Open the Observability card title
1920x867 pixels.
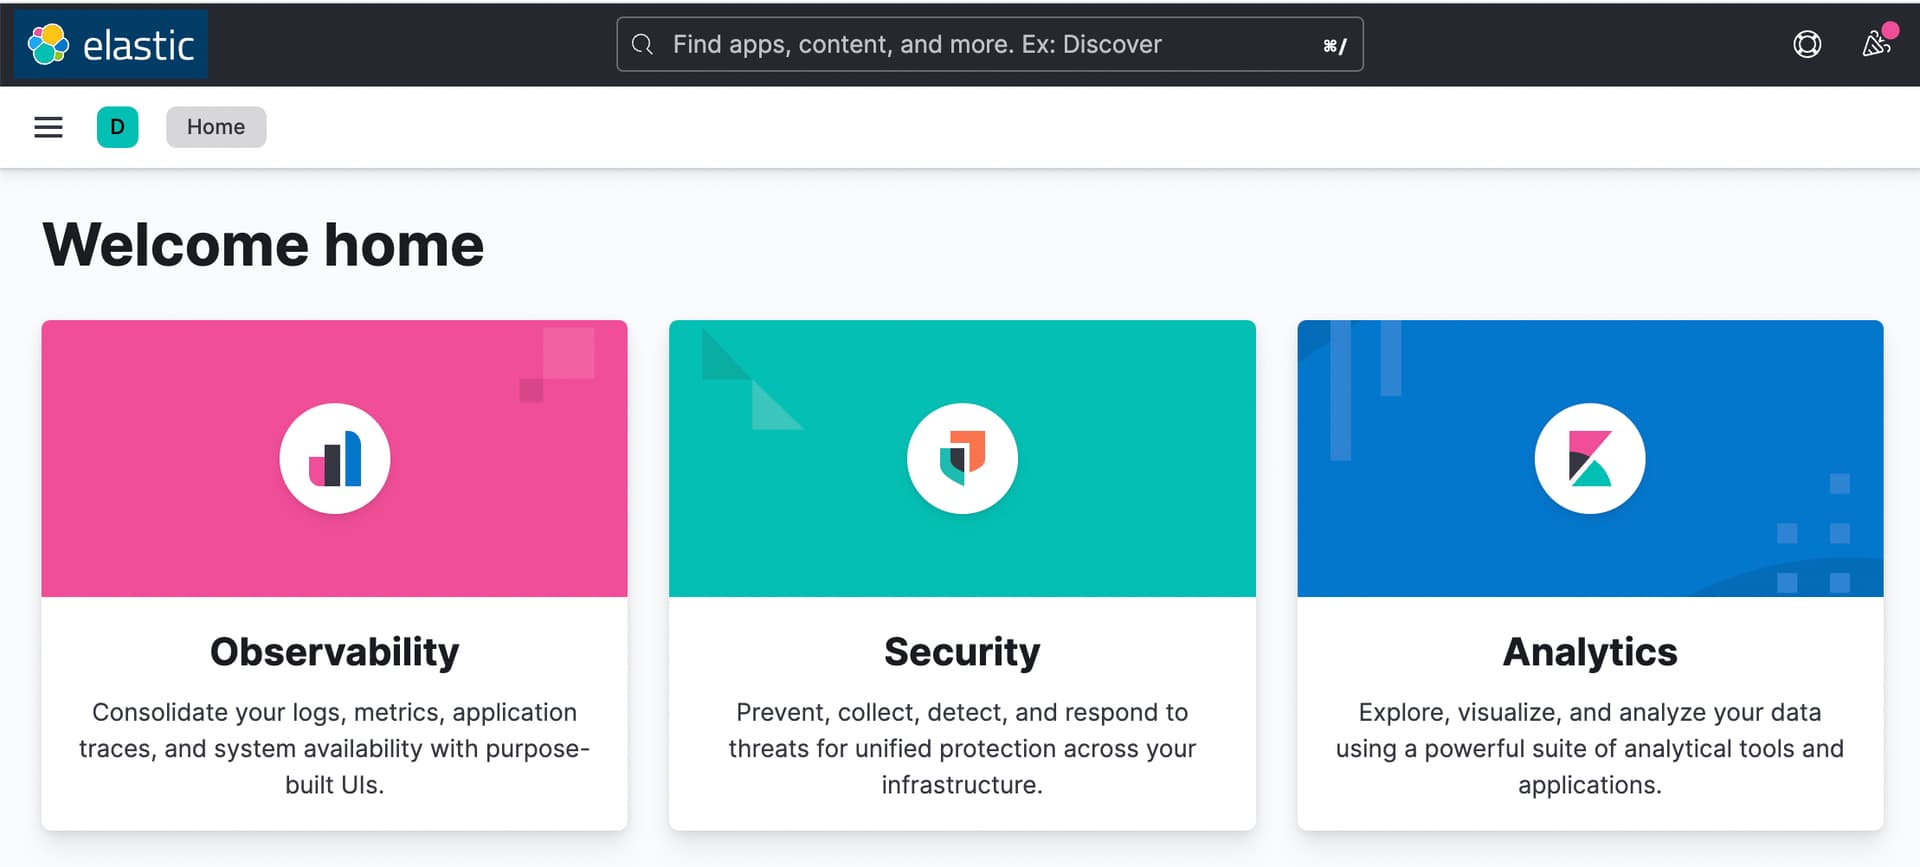[335, 652]
